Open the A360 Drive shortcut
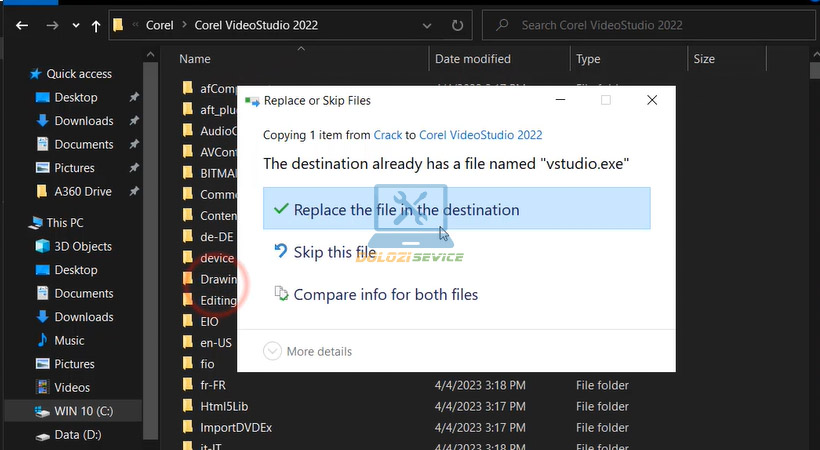The image size is (820, 450). (x=82, y=191)
